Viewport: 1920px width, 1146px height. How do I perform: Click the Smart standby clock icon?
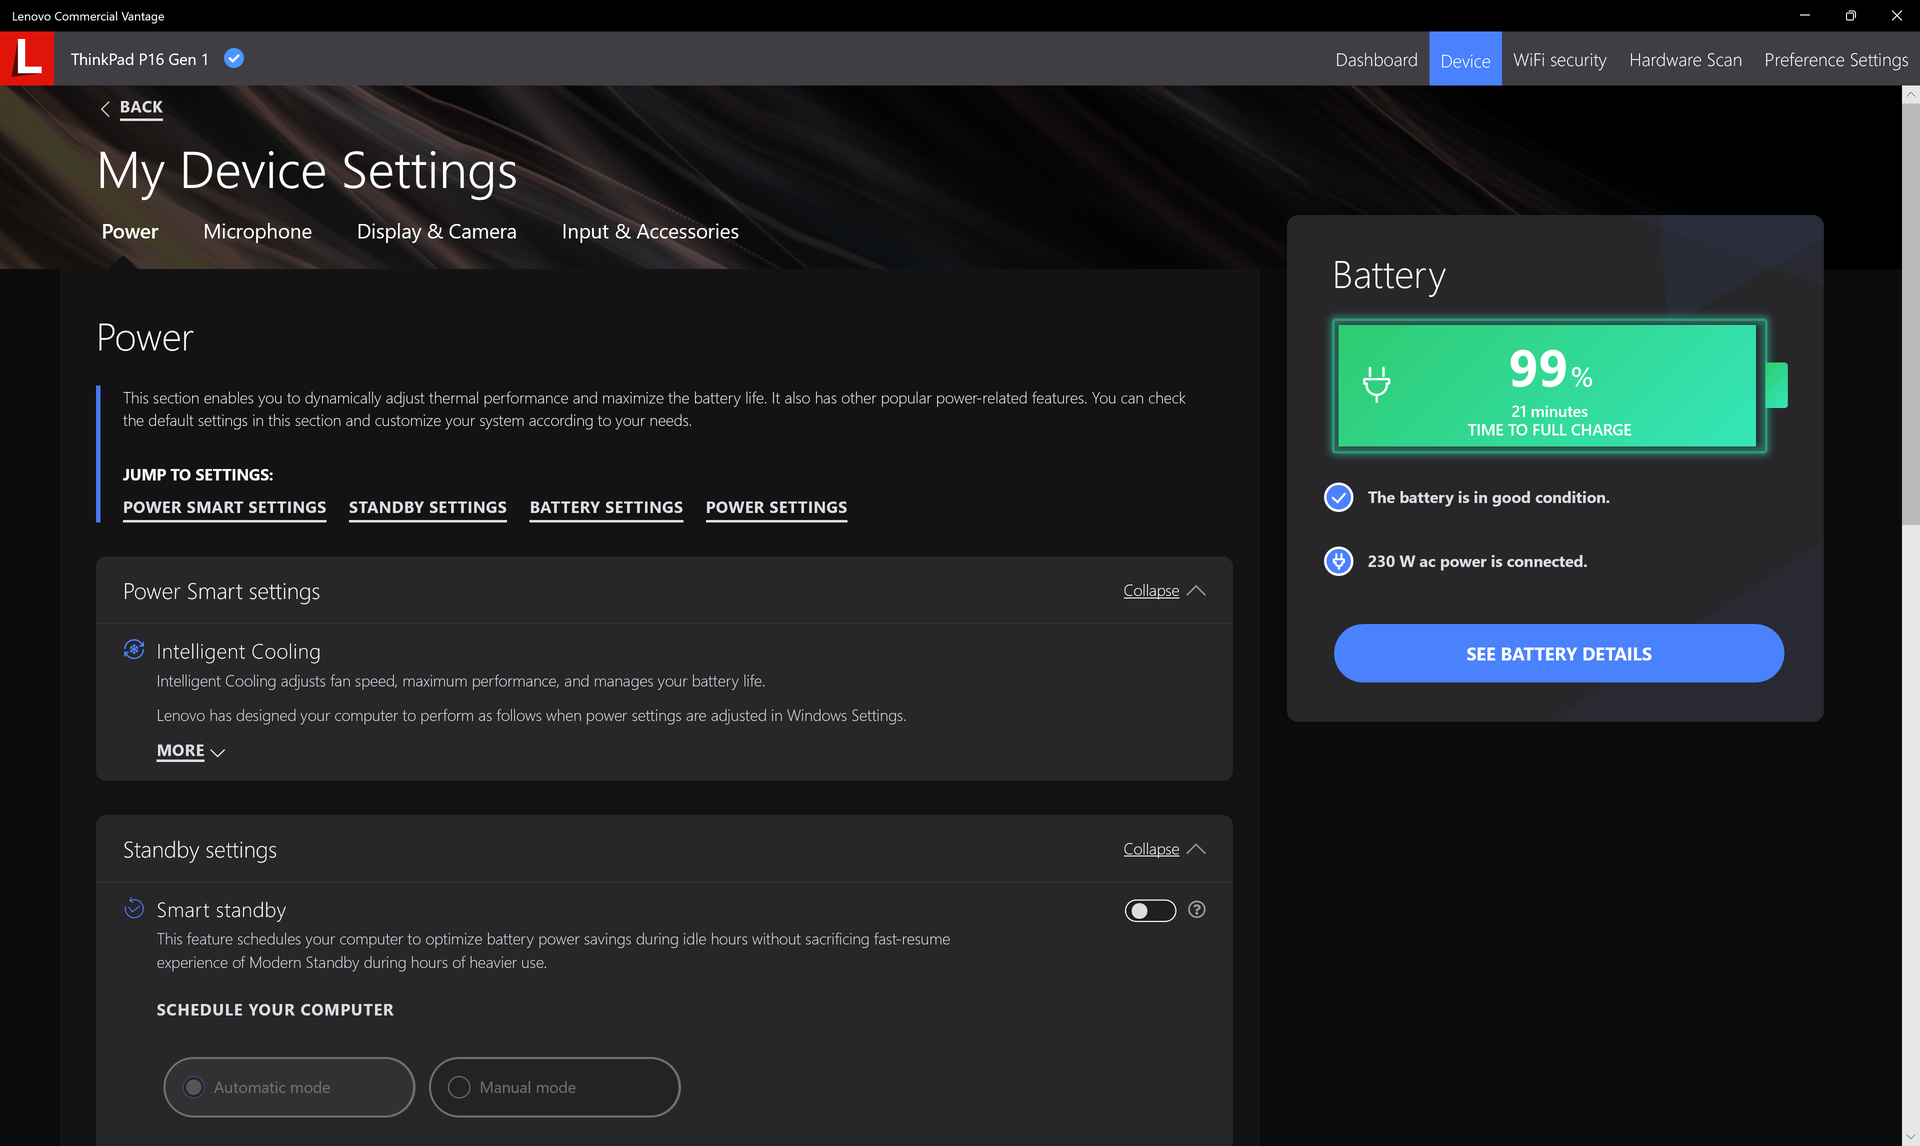point(134,908)
